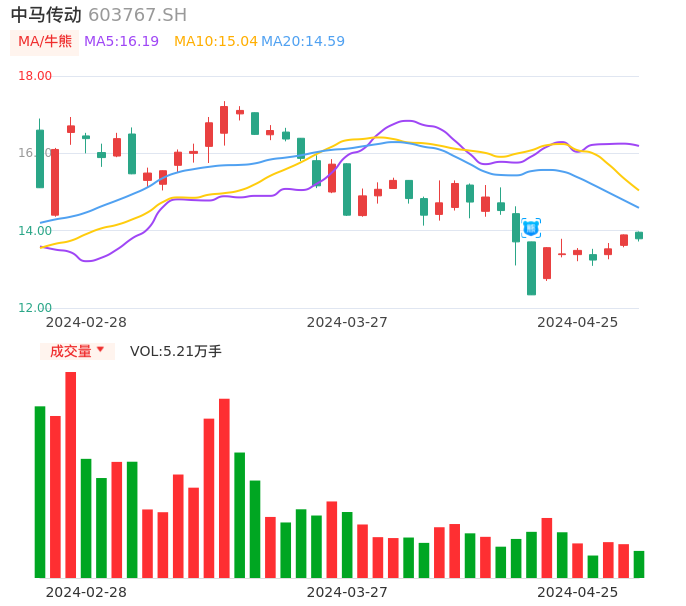Click the 12.00 price axis label
Image resolution: width=686 pixels, height=606 pixels.
pyautogui.click(x=35, y=308)
